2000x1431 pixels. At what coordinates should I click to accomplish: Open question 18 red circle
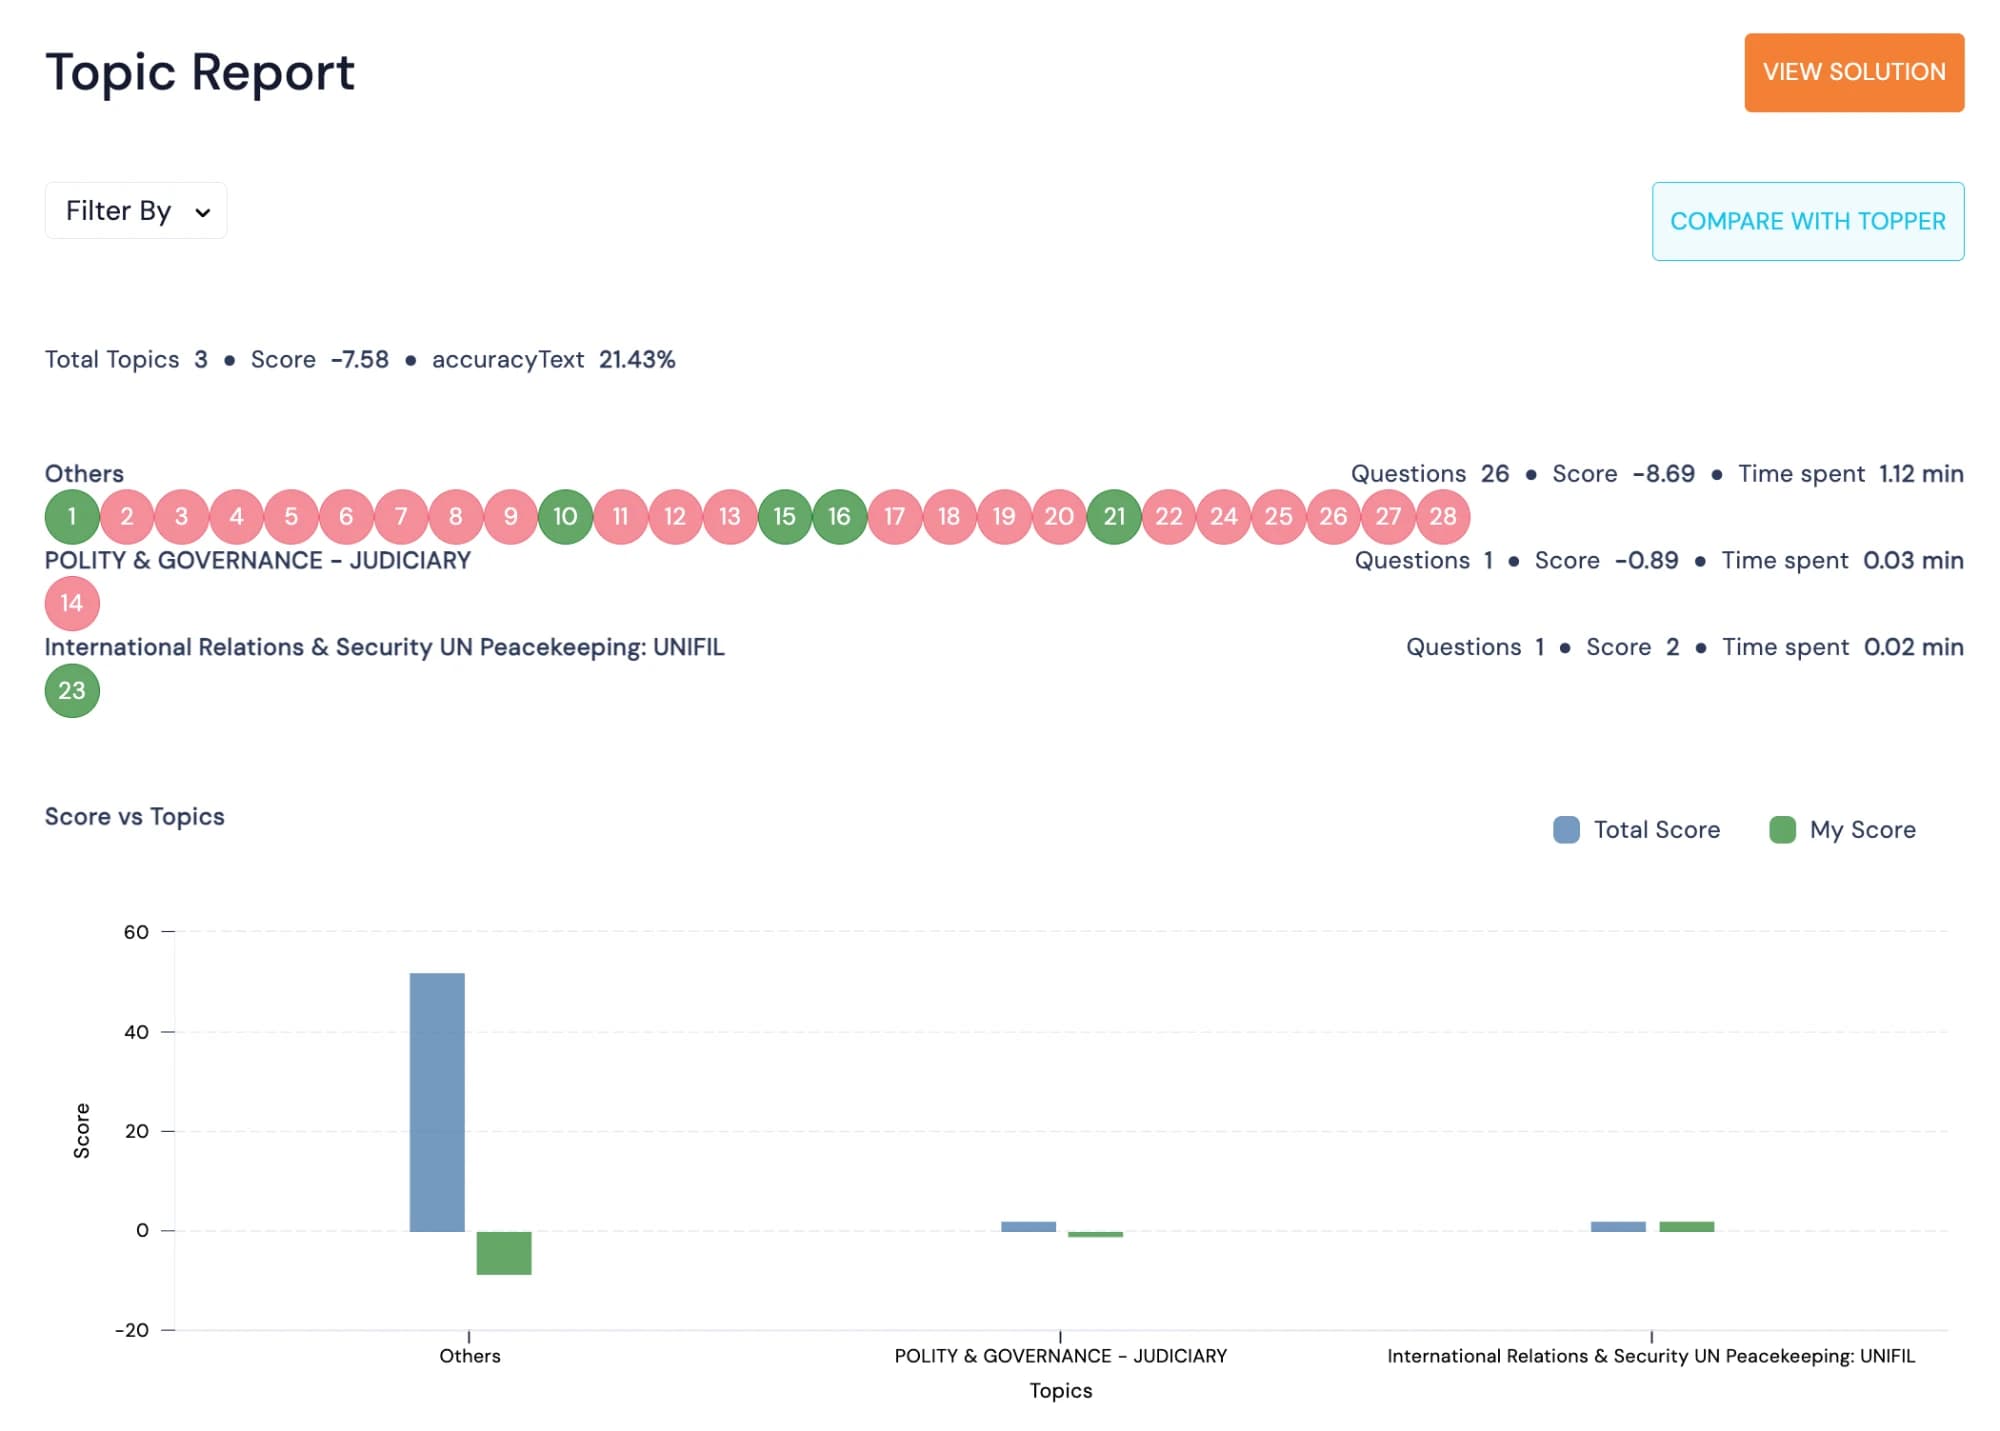point(949,516)
